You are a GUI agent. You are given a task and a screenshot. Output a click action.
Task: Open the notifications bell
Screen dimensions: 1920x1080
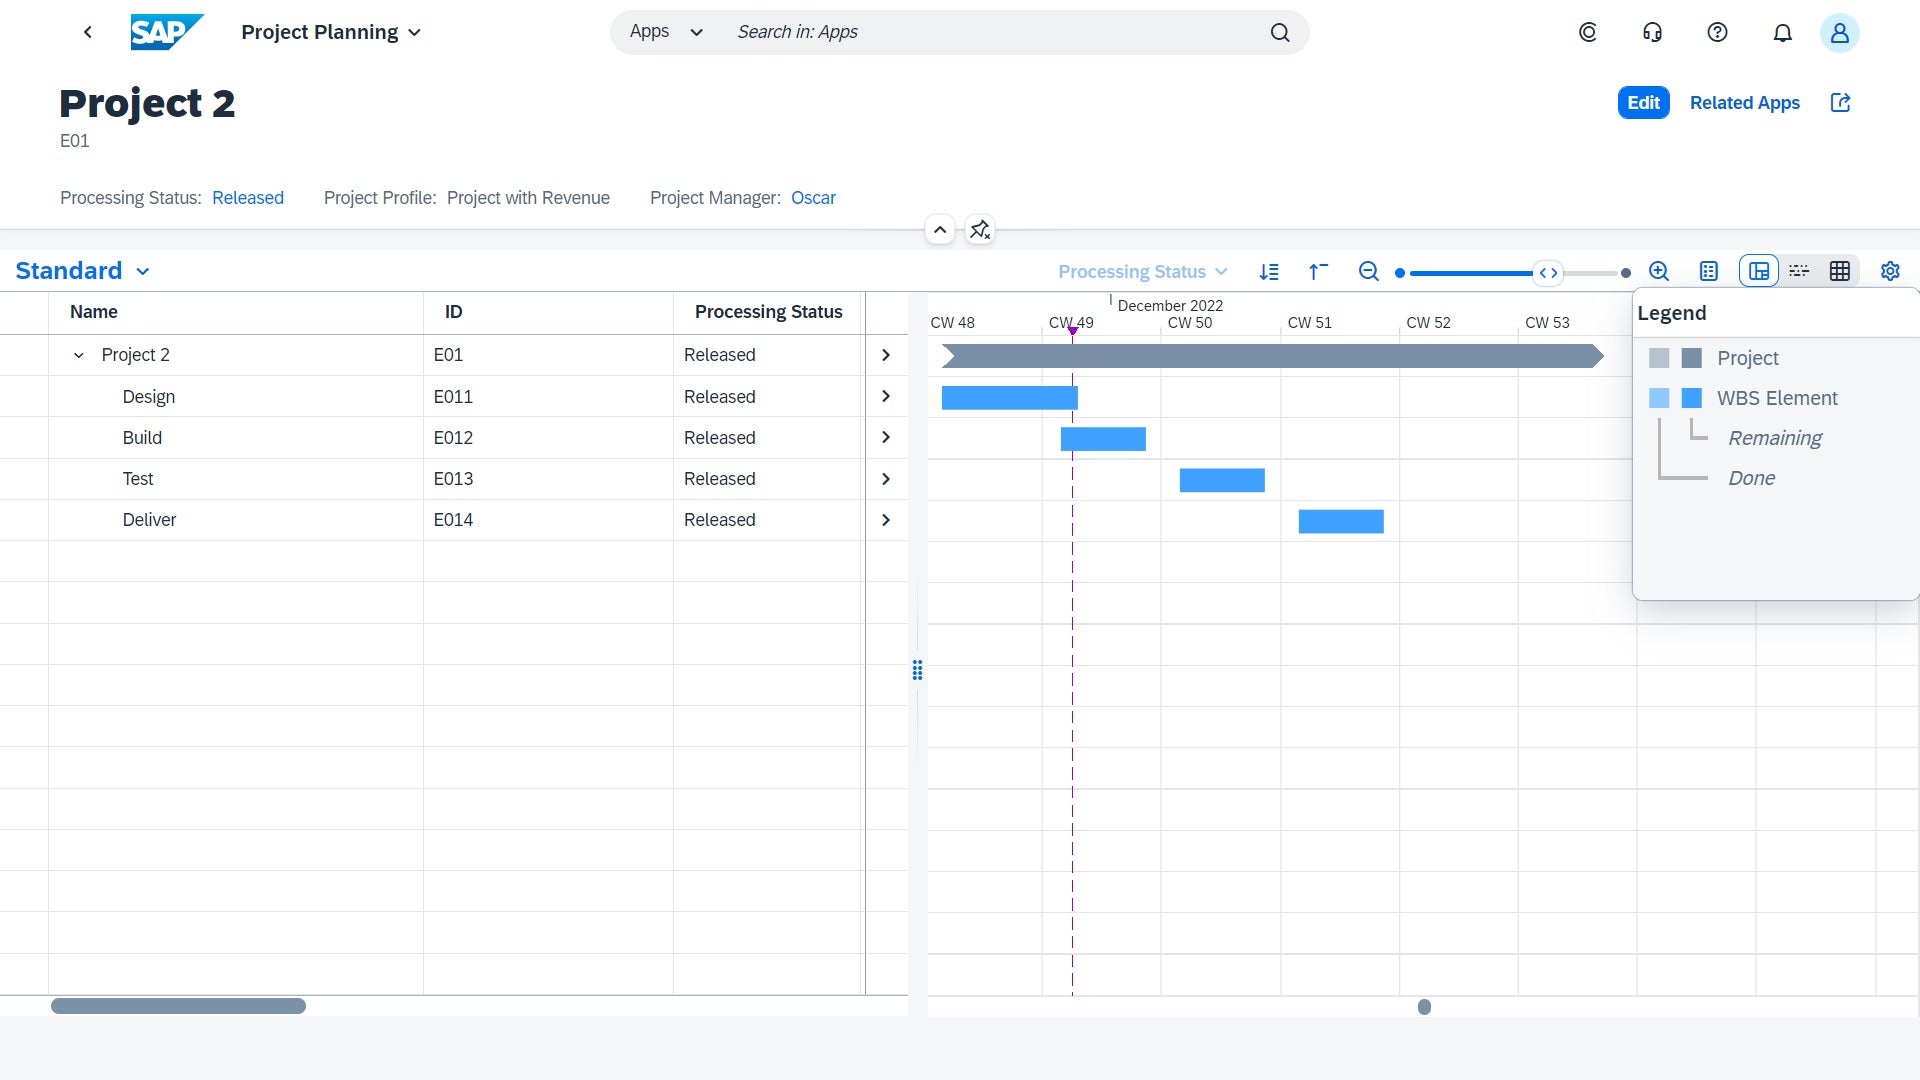coord(1782,33)
